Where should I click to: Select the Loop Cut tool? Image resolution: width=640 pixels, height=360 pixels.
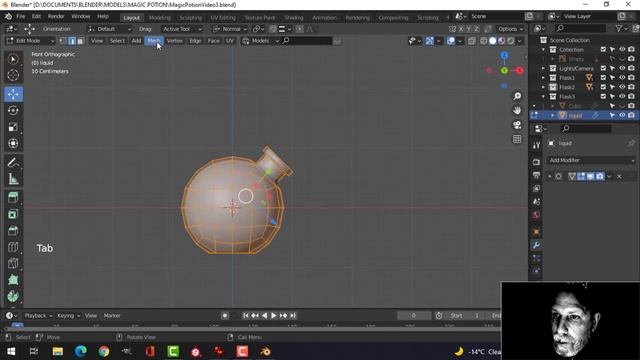[x=13, y=247]
